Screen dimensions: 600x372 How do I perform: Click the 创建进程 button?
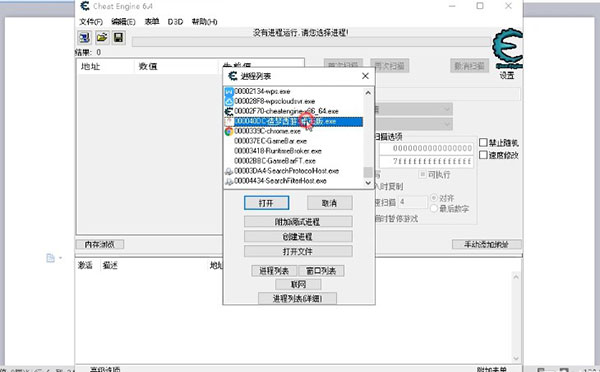coord(298,237)
